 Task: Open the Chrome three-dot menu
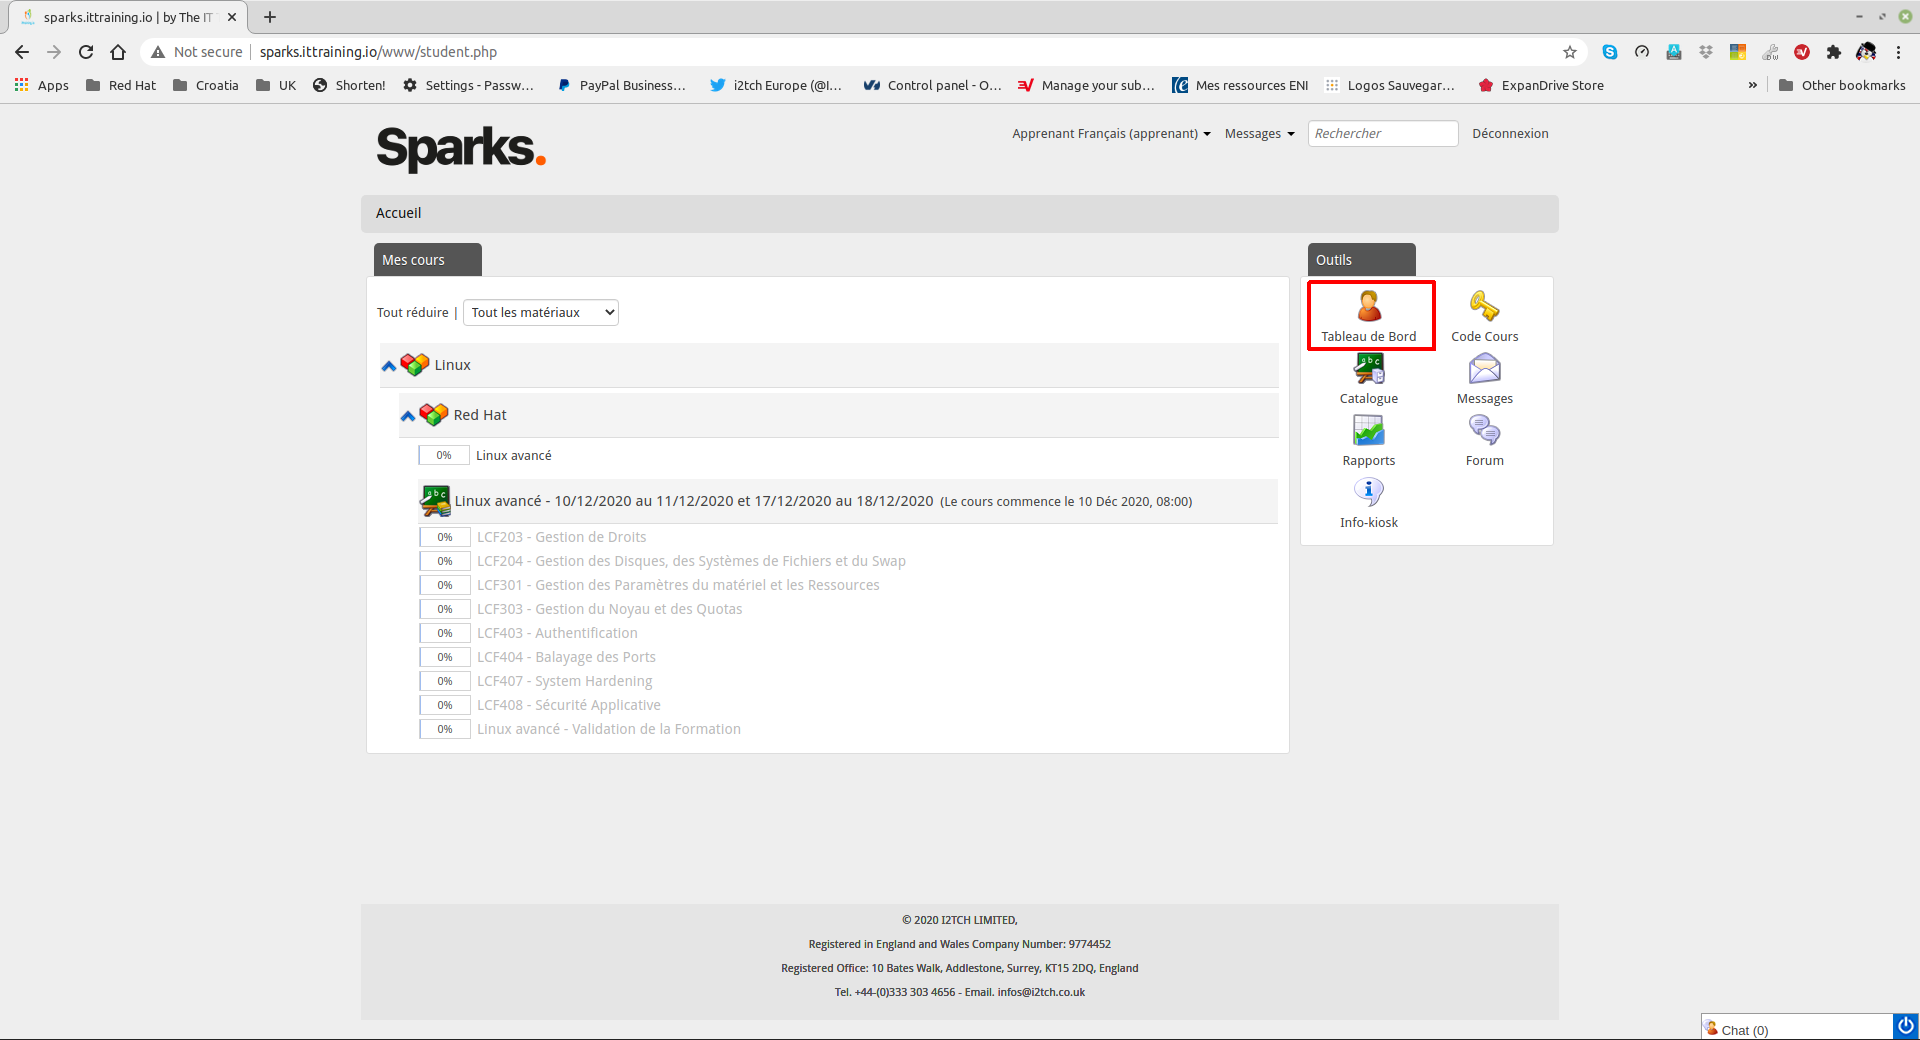pos(1898,52)
